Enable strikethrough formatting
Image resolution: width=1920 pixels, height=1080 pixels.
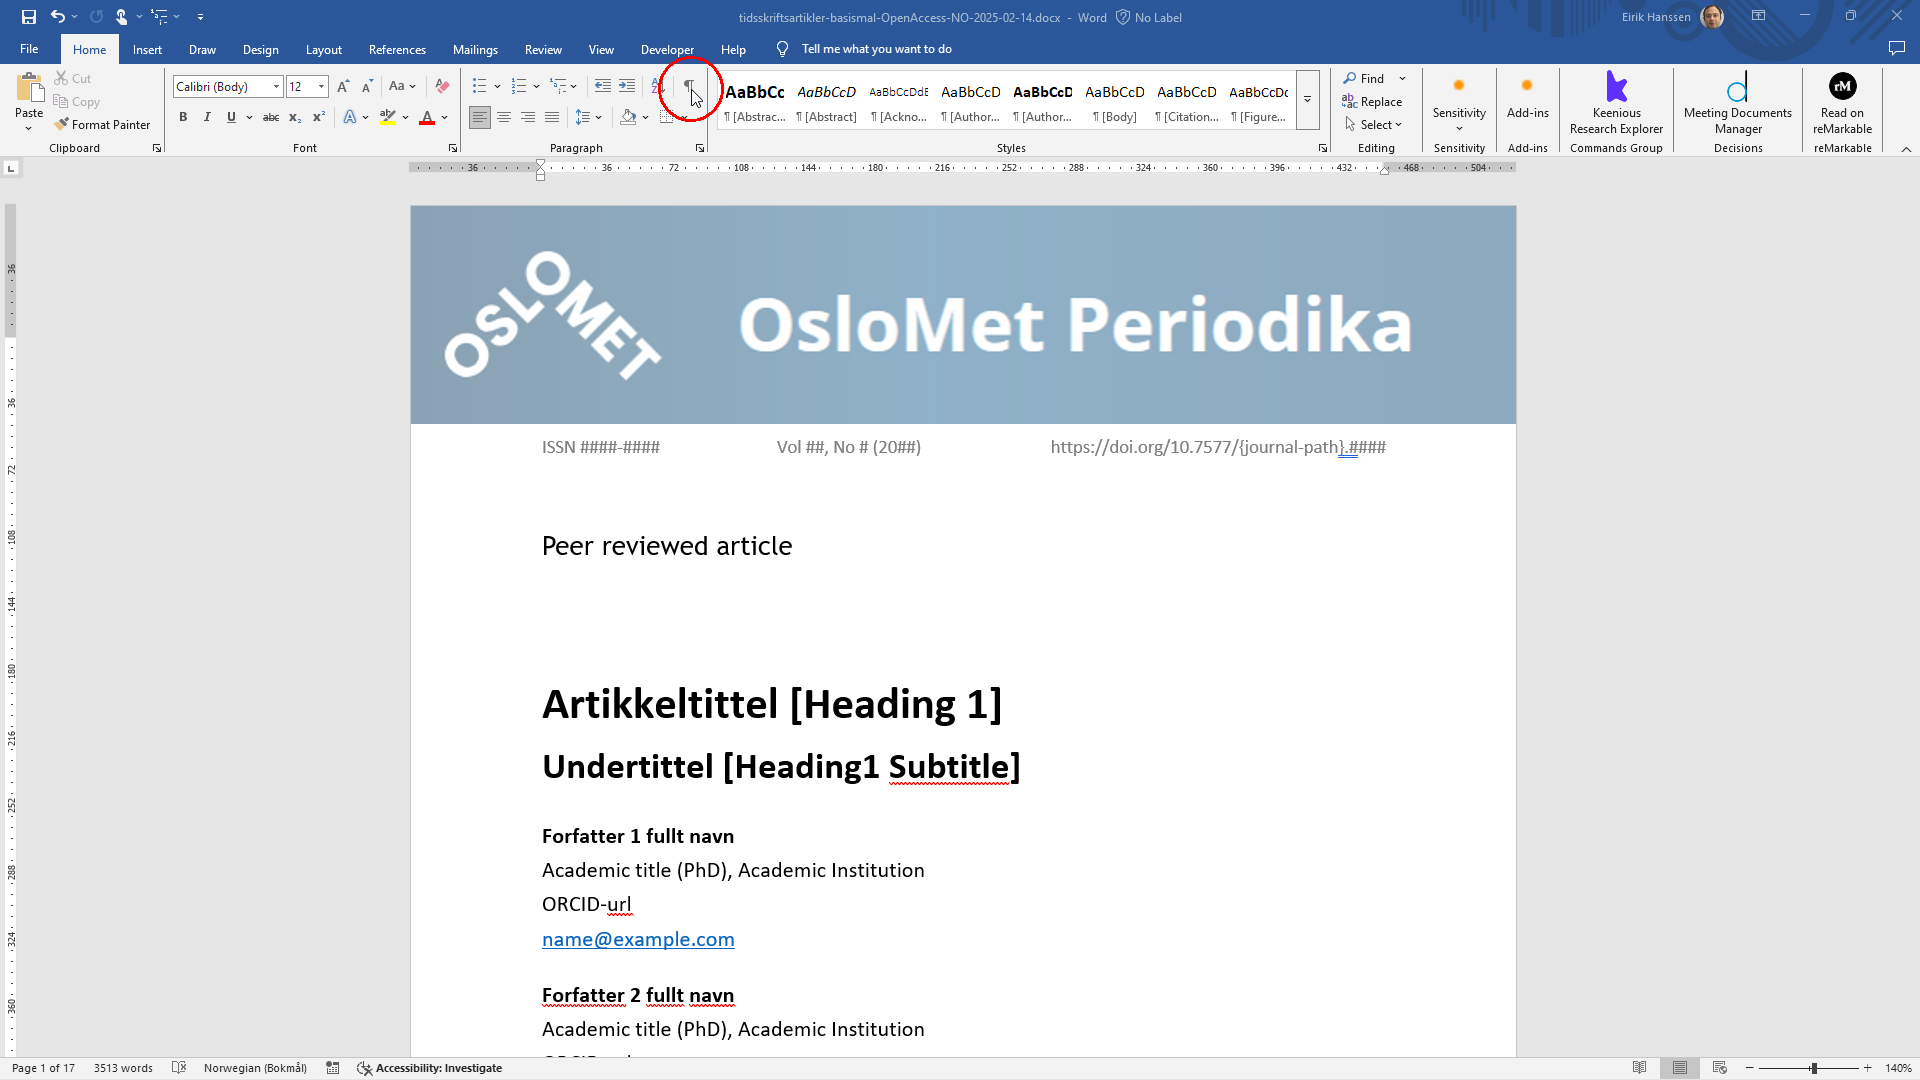pos(271,117)
